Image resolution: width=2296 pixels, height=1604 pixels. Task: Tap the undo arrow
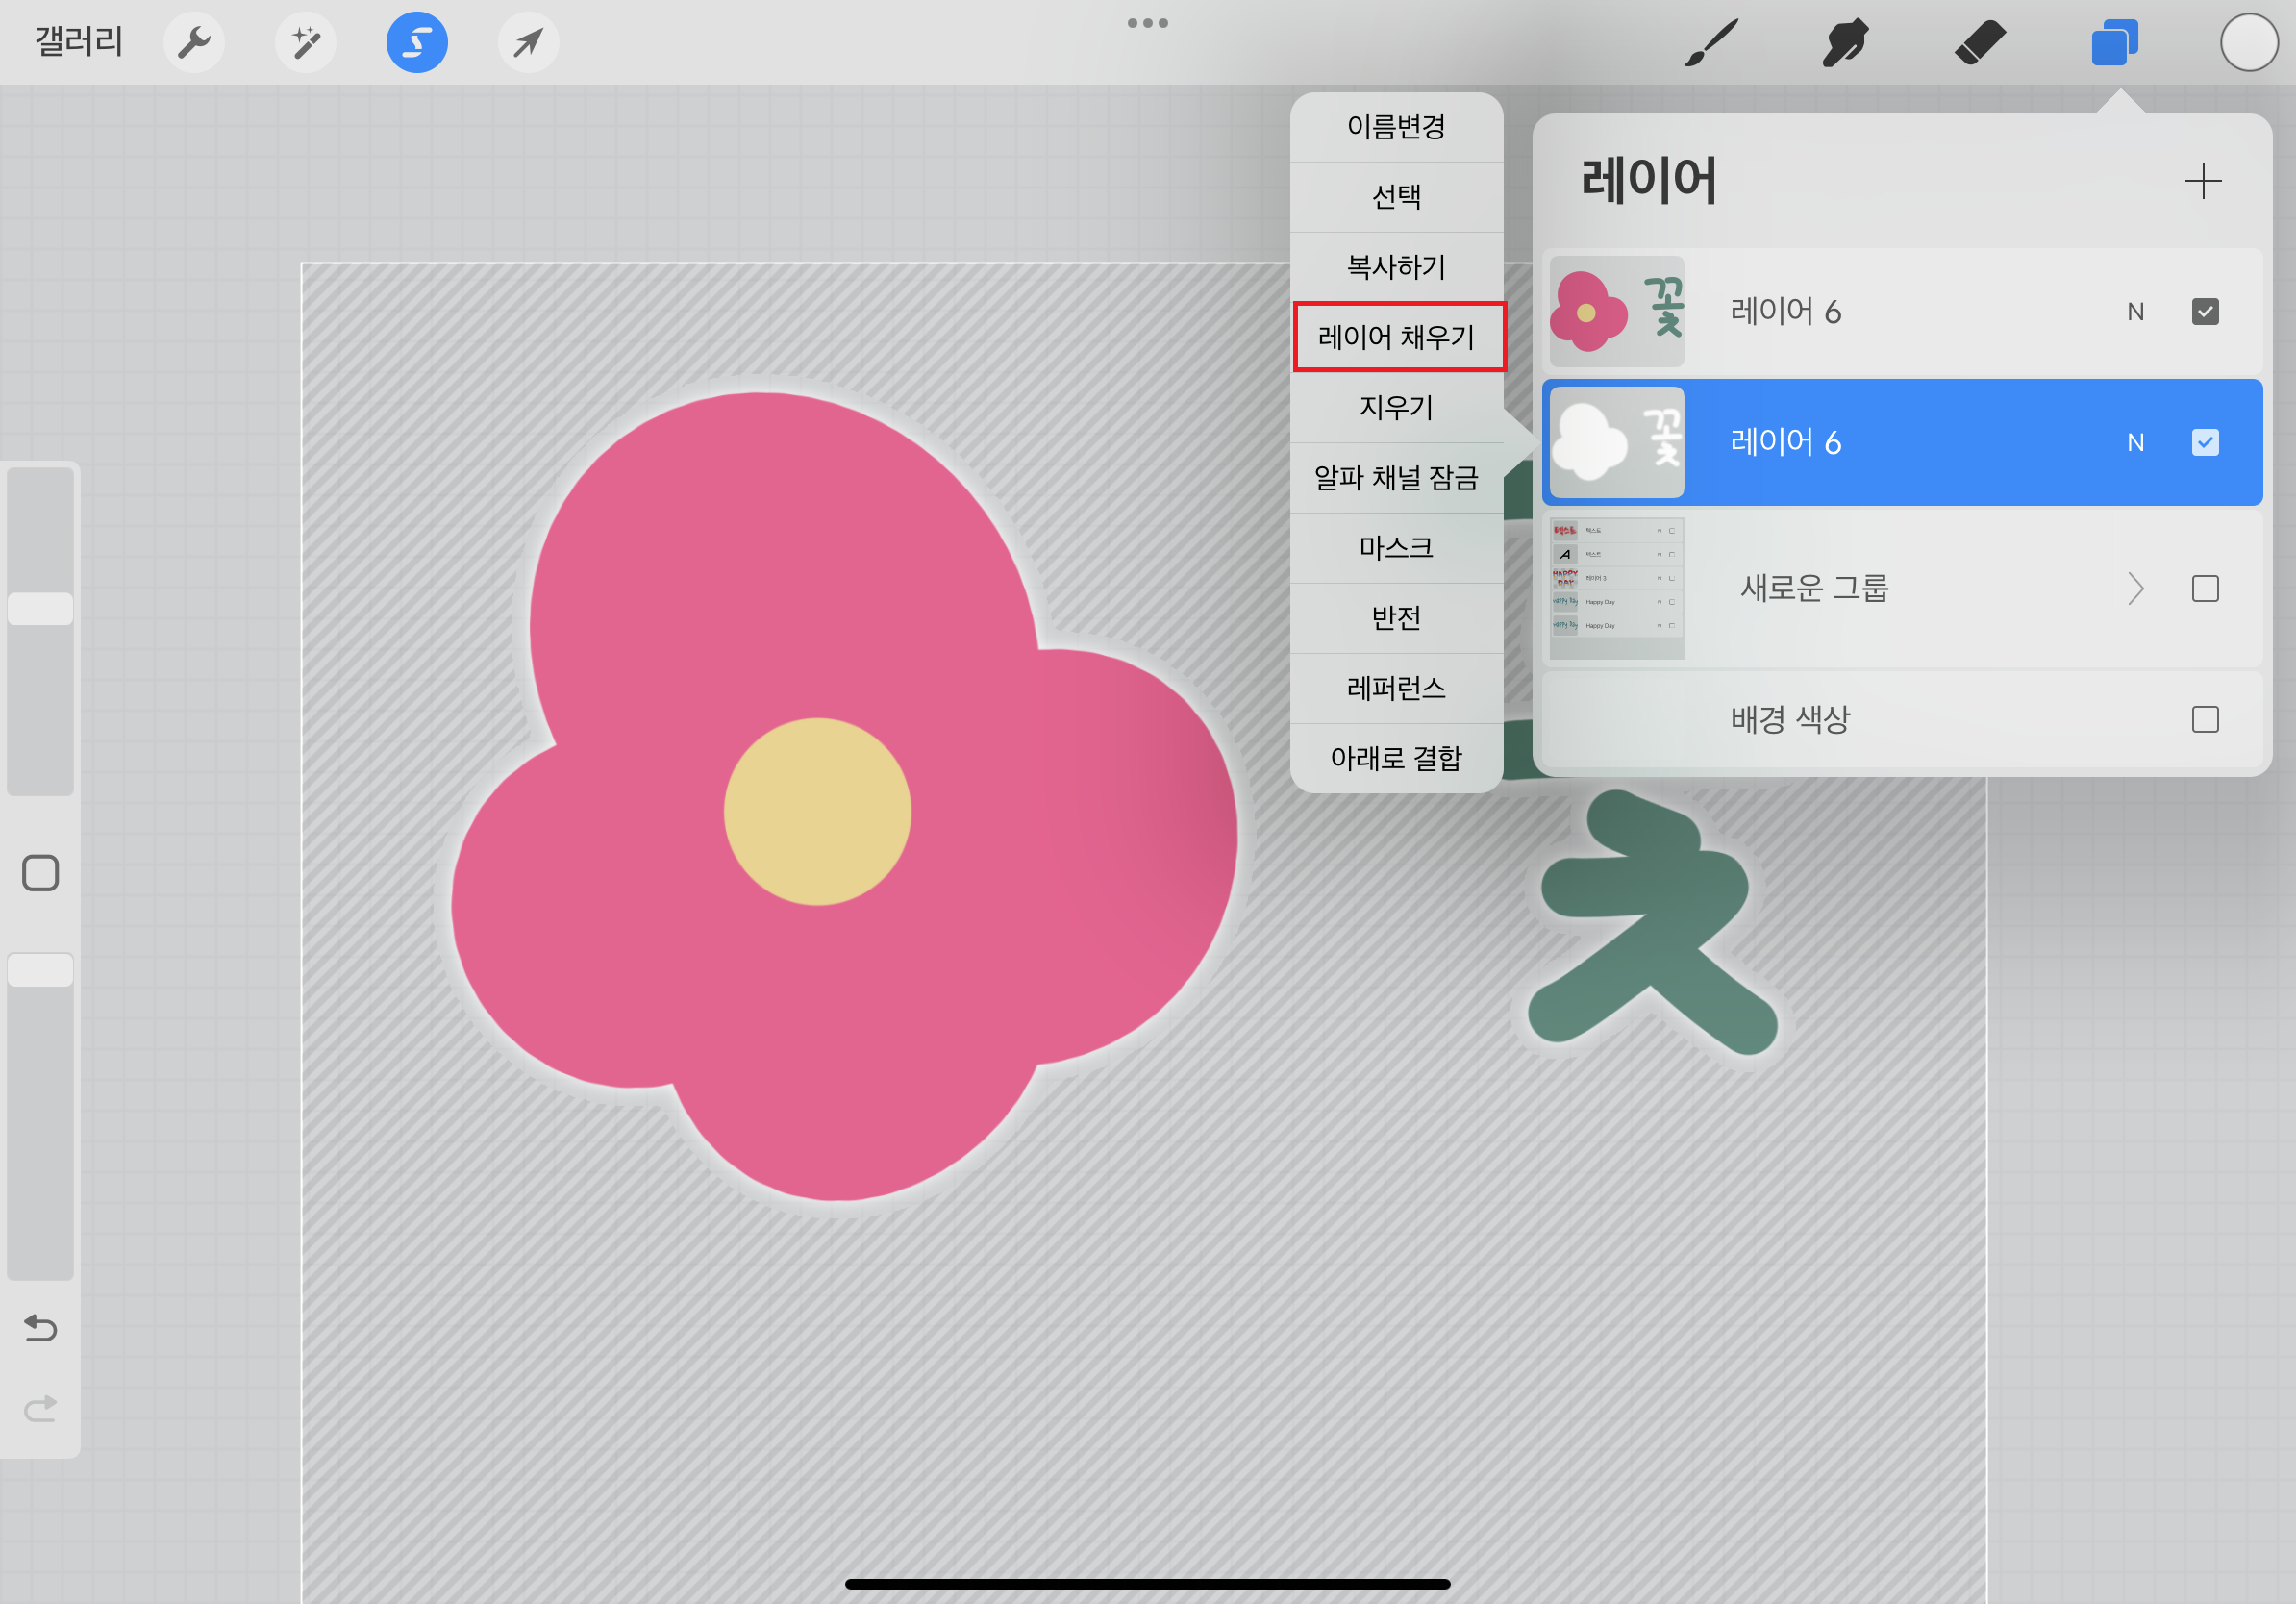(40, 1328)
